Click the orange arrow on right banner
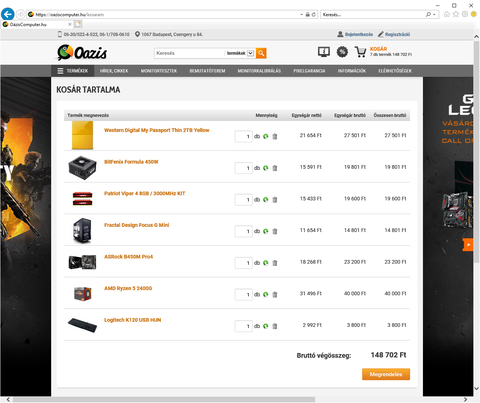 (x=468, y=245)
